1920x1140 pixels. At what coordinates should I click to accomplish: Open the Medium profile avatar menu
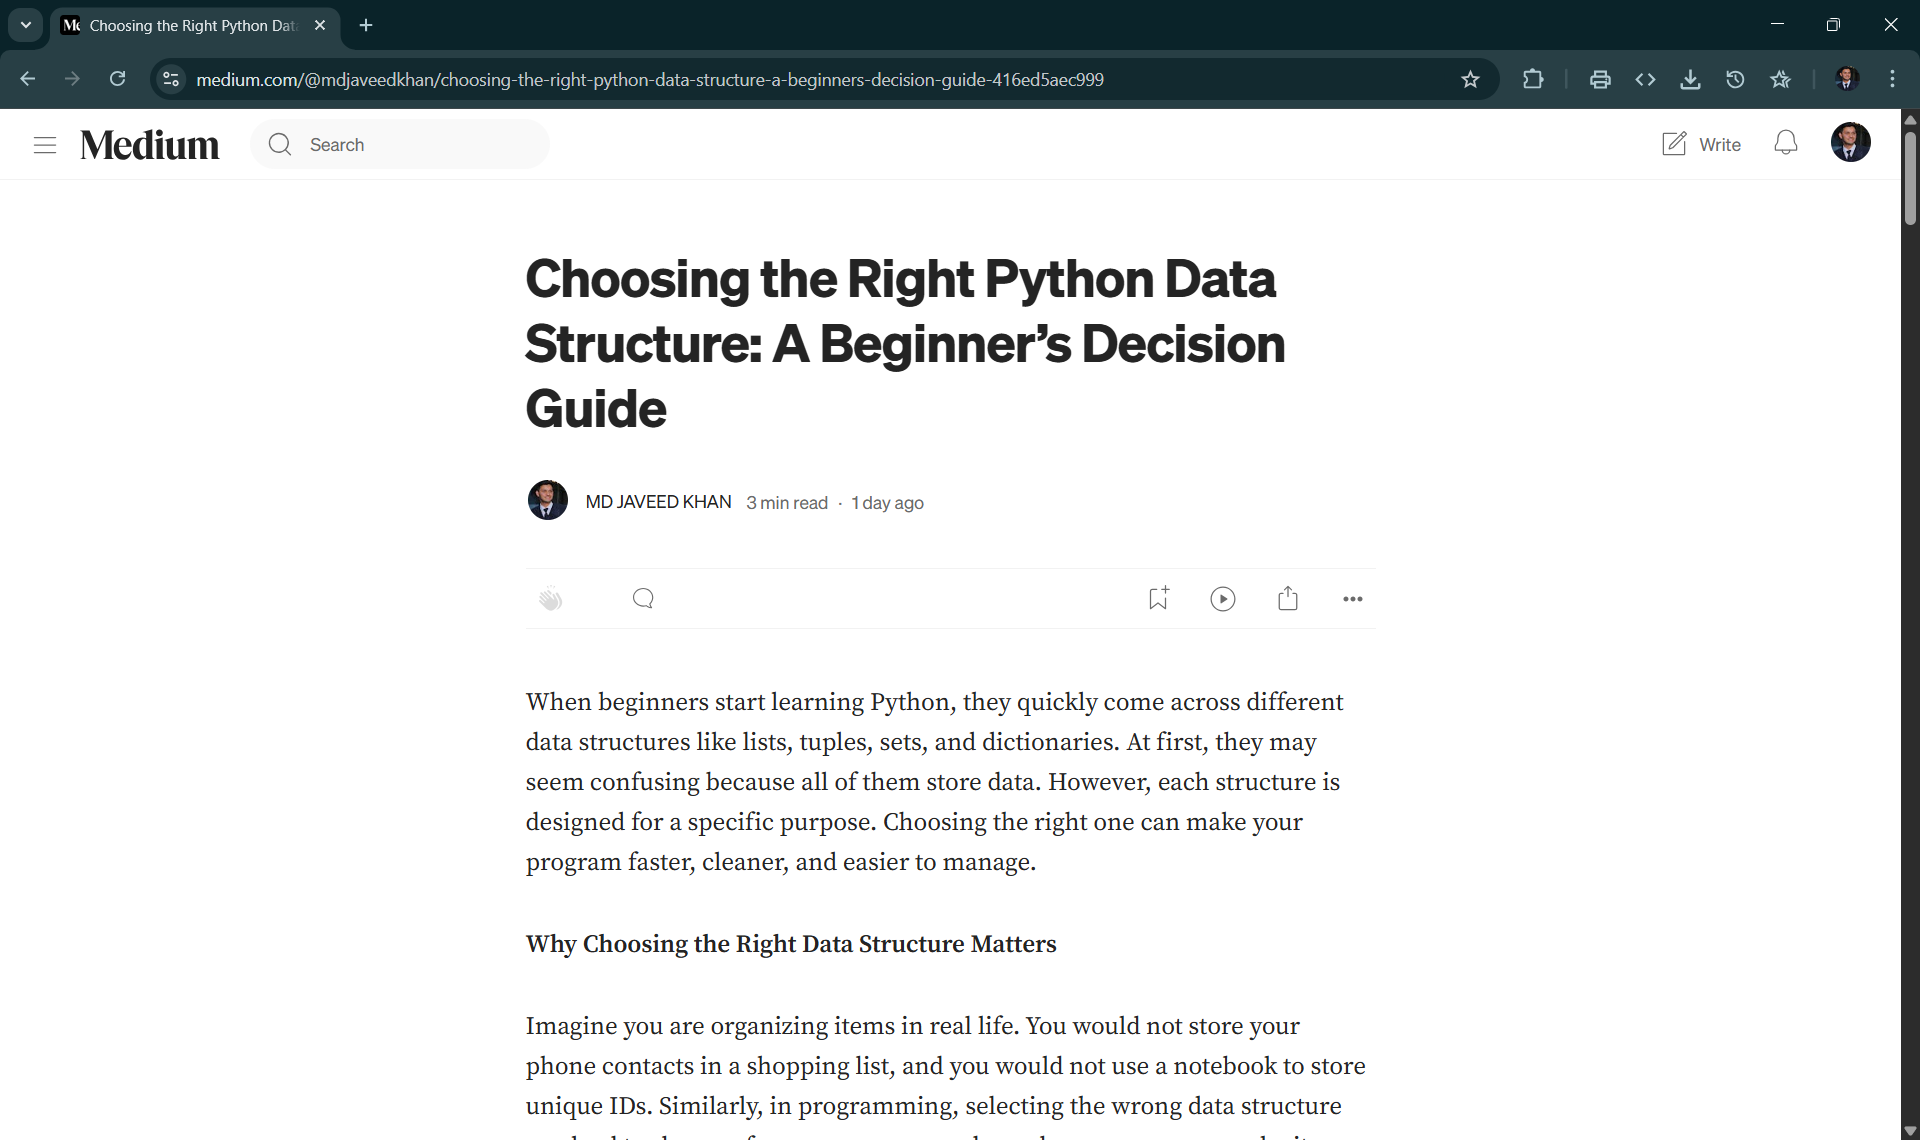click(1850, 142)
